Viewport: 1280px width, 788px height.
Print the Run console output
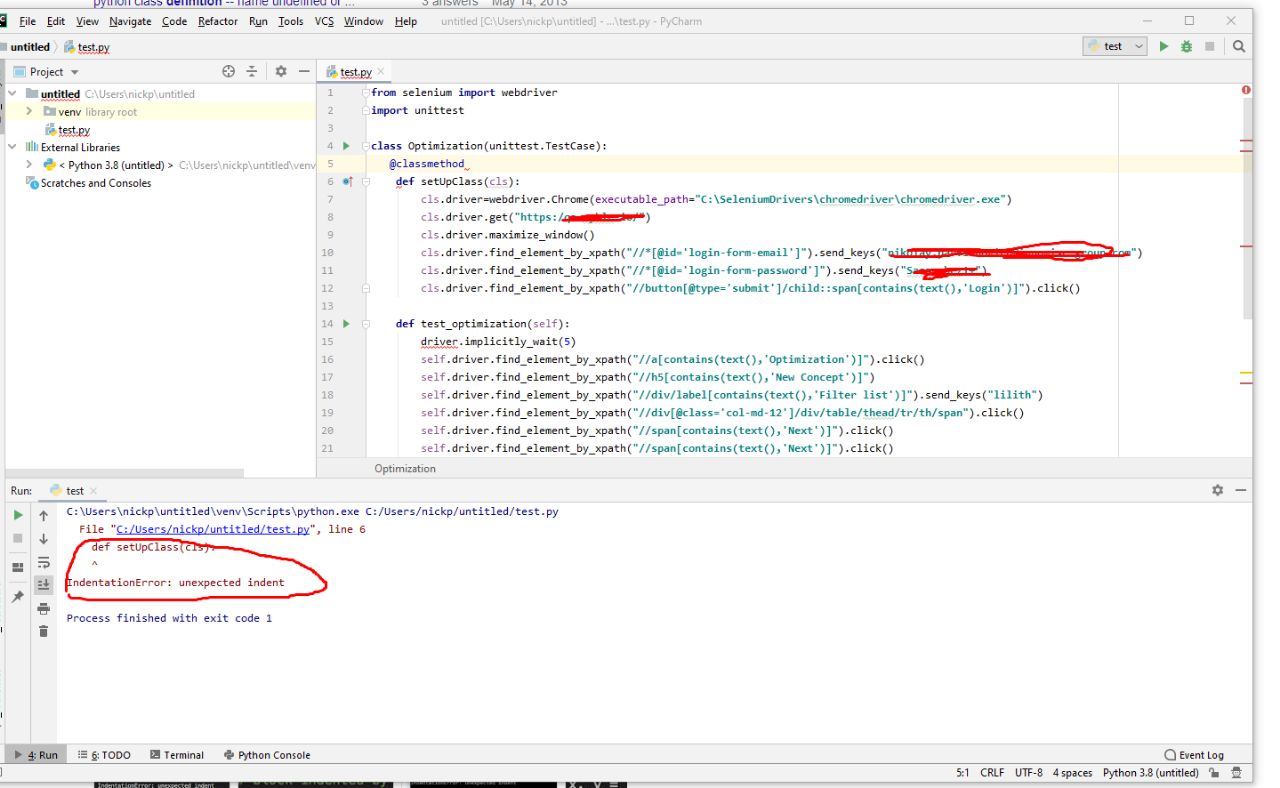(x=43, y=608)
